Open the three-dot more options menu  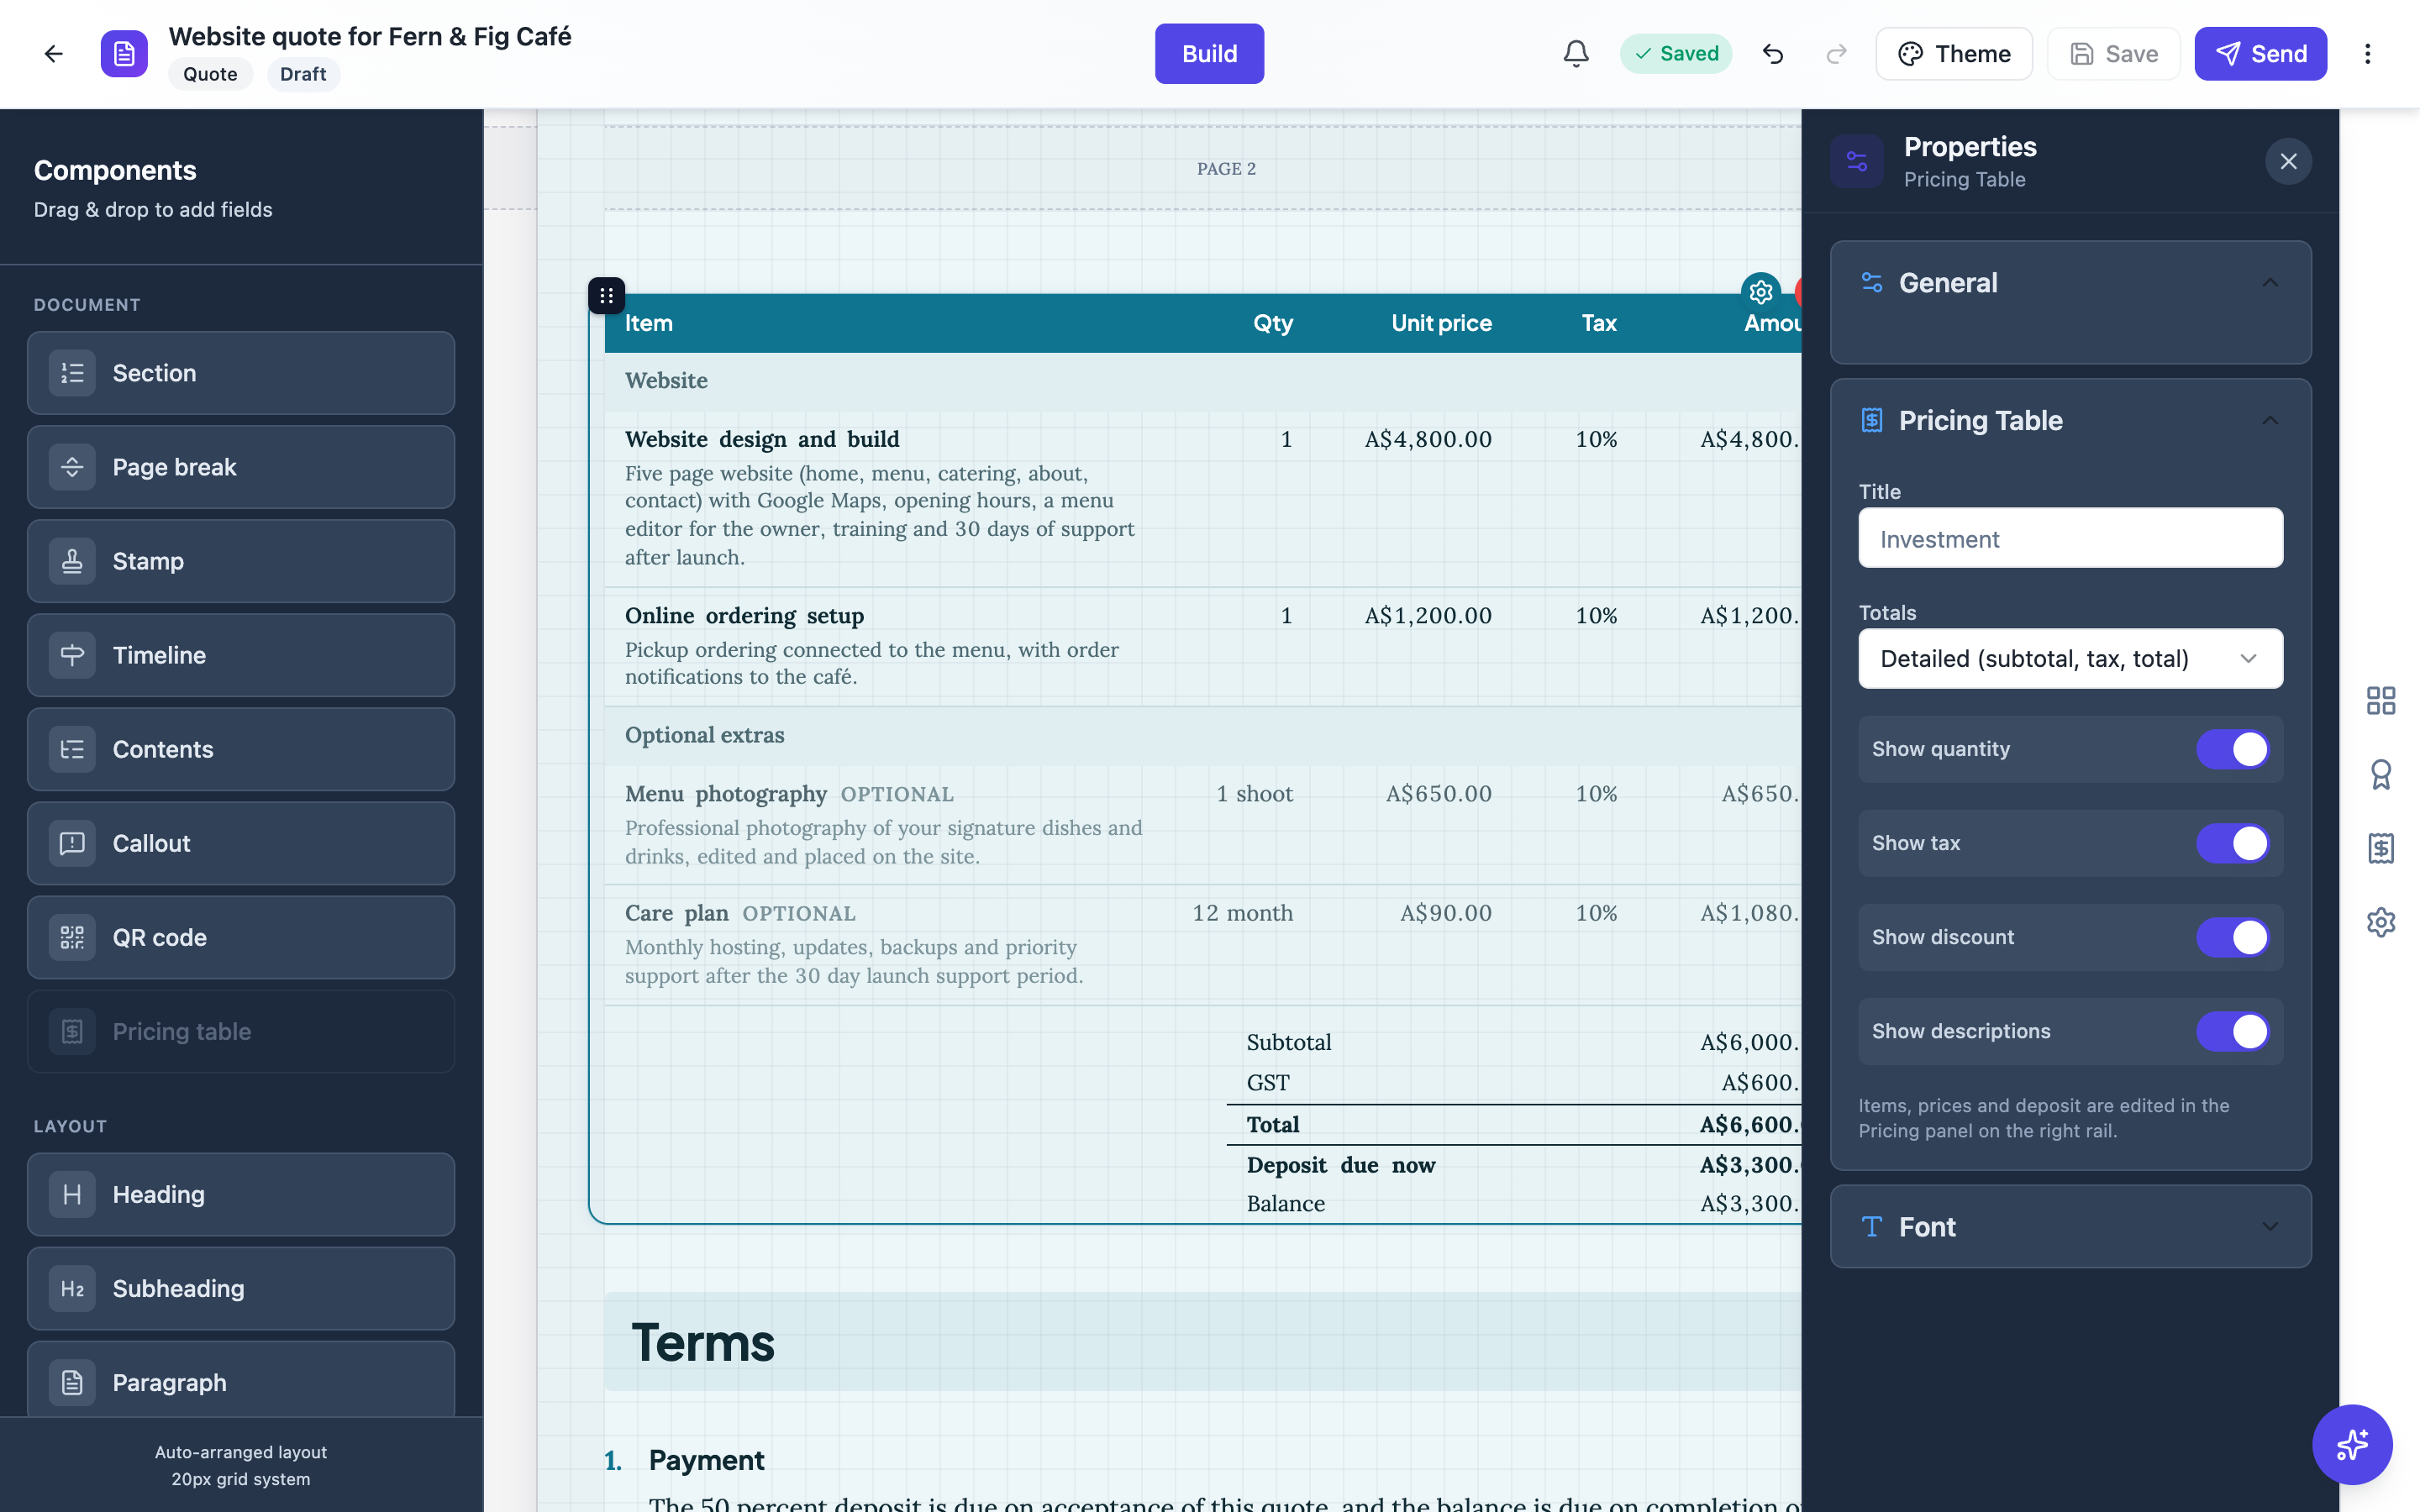pos(2367,54)
